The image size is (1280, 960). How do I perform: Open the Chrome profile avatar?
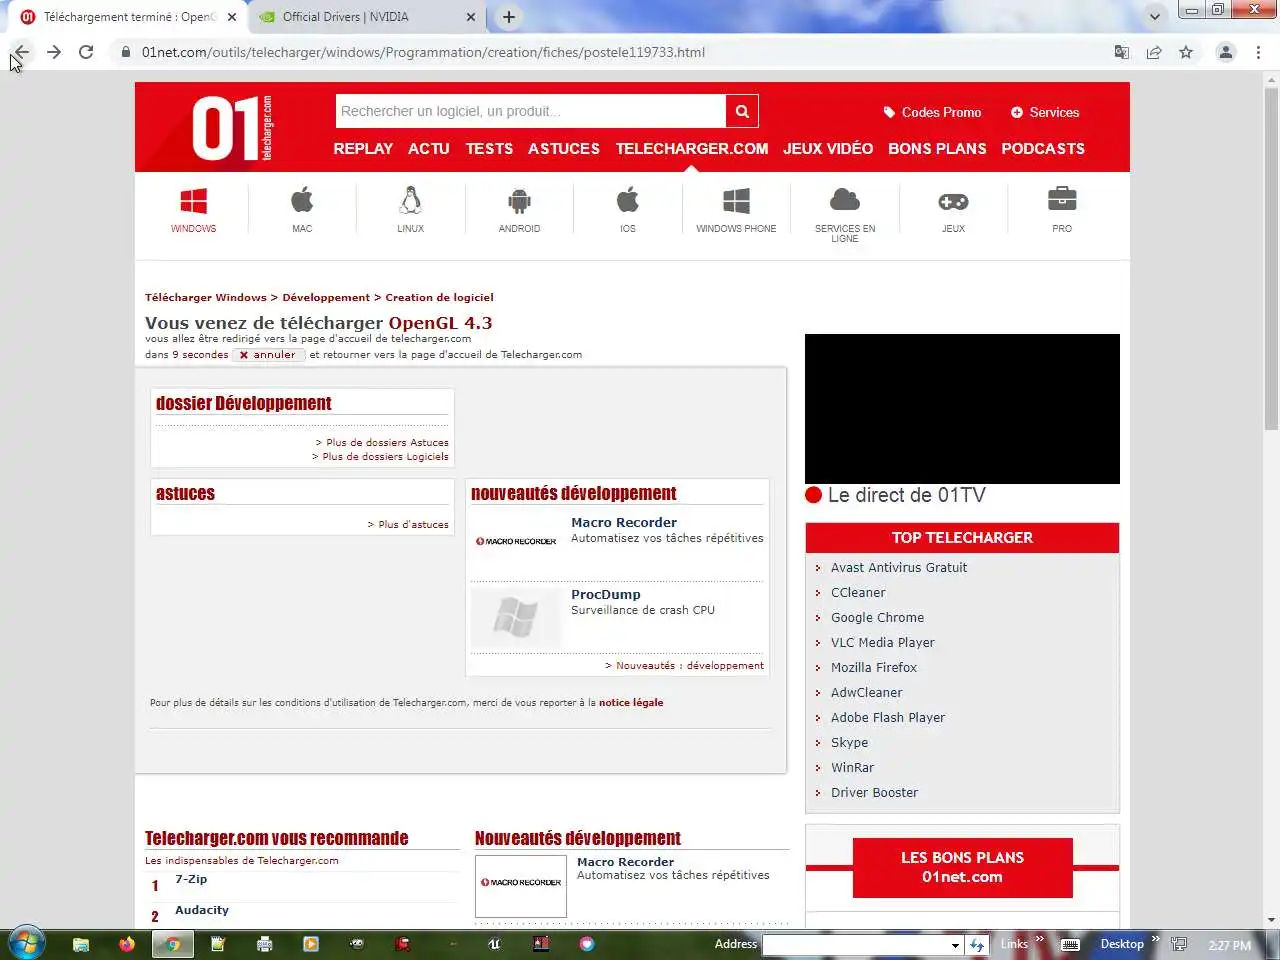1225,52
